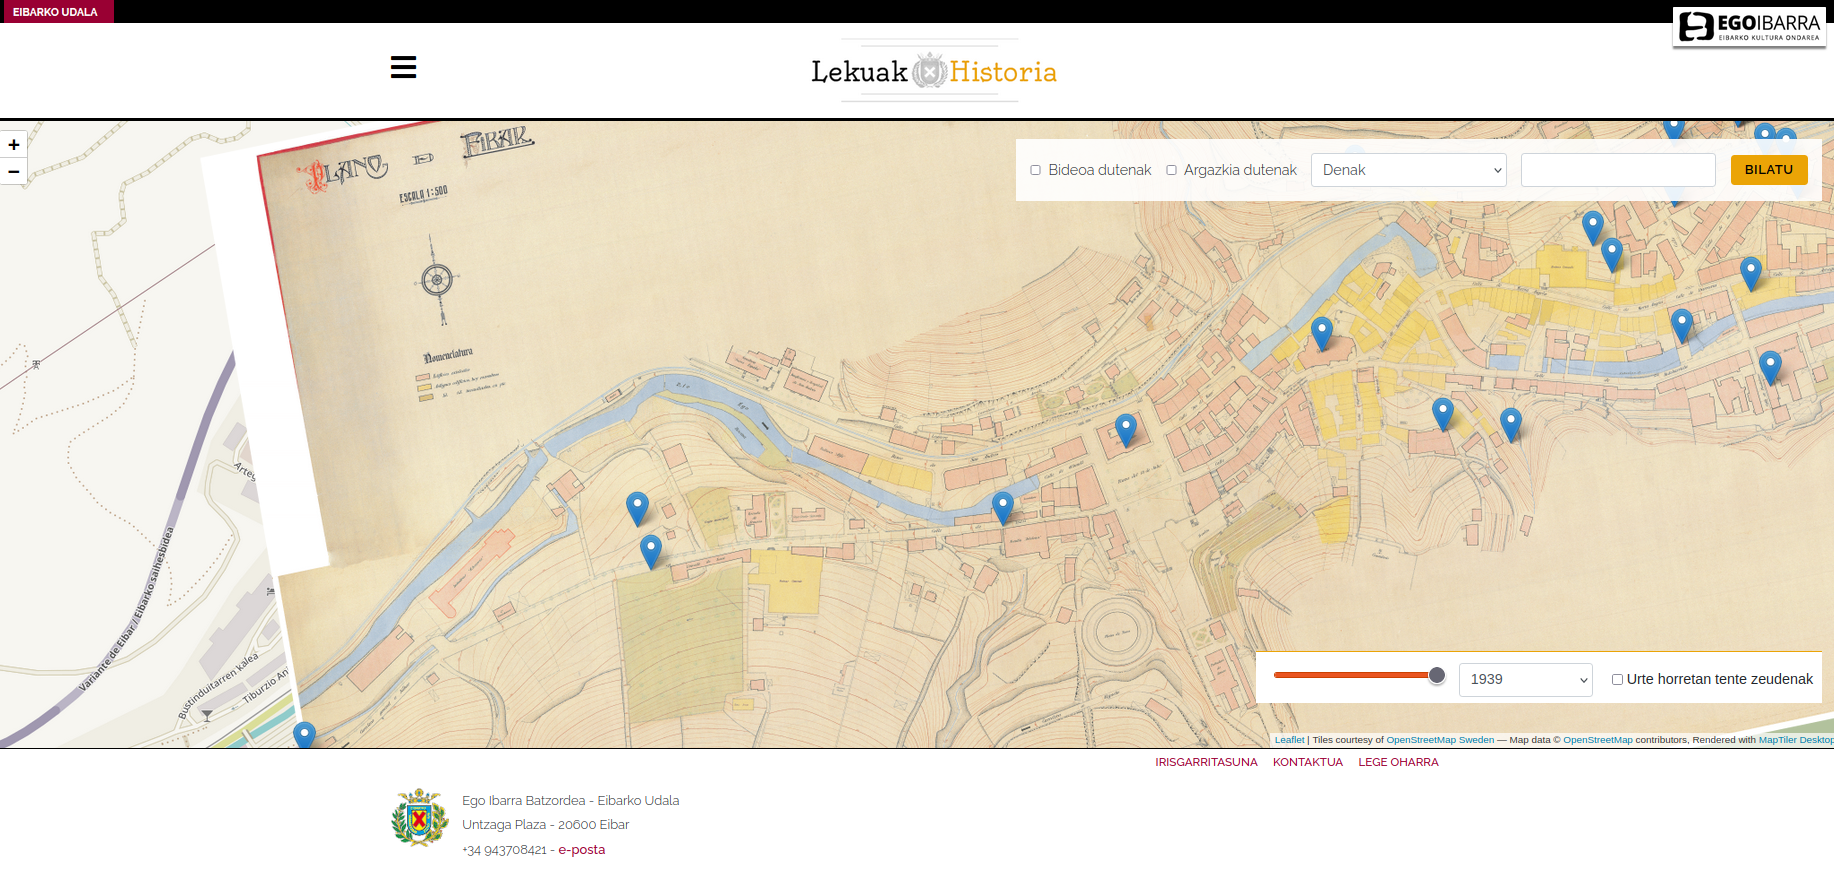
Task: Open the Irisgarritasuna footer link
Action: [1206, 762]
